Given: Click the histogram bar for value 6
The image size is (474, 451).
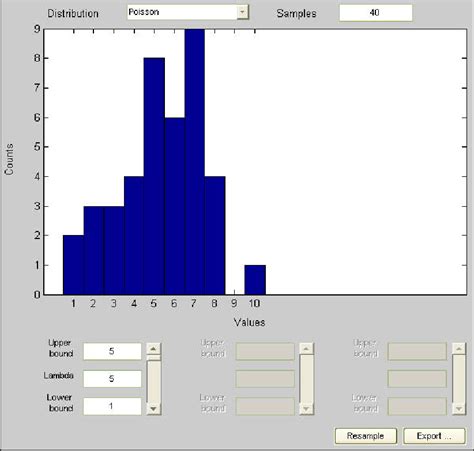Looking at the screenshot, I should point(175,206).
